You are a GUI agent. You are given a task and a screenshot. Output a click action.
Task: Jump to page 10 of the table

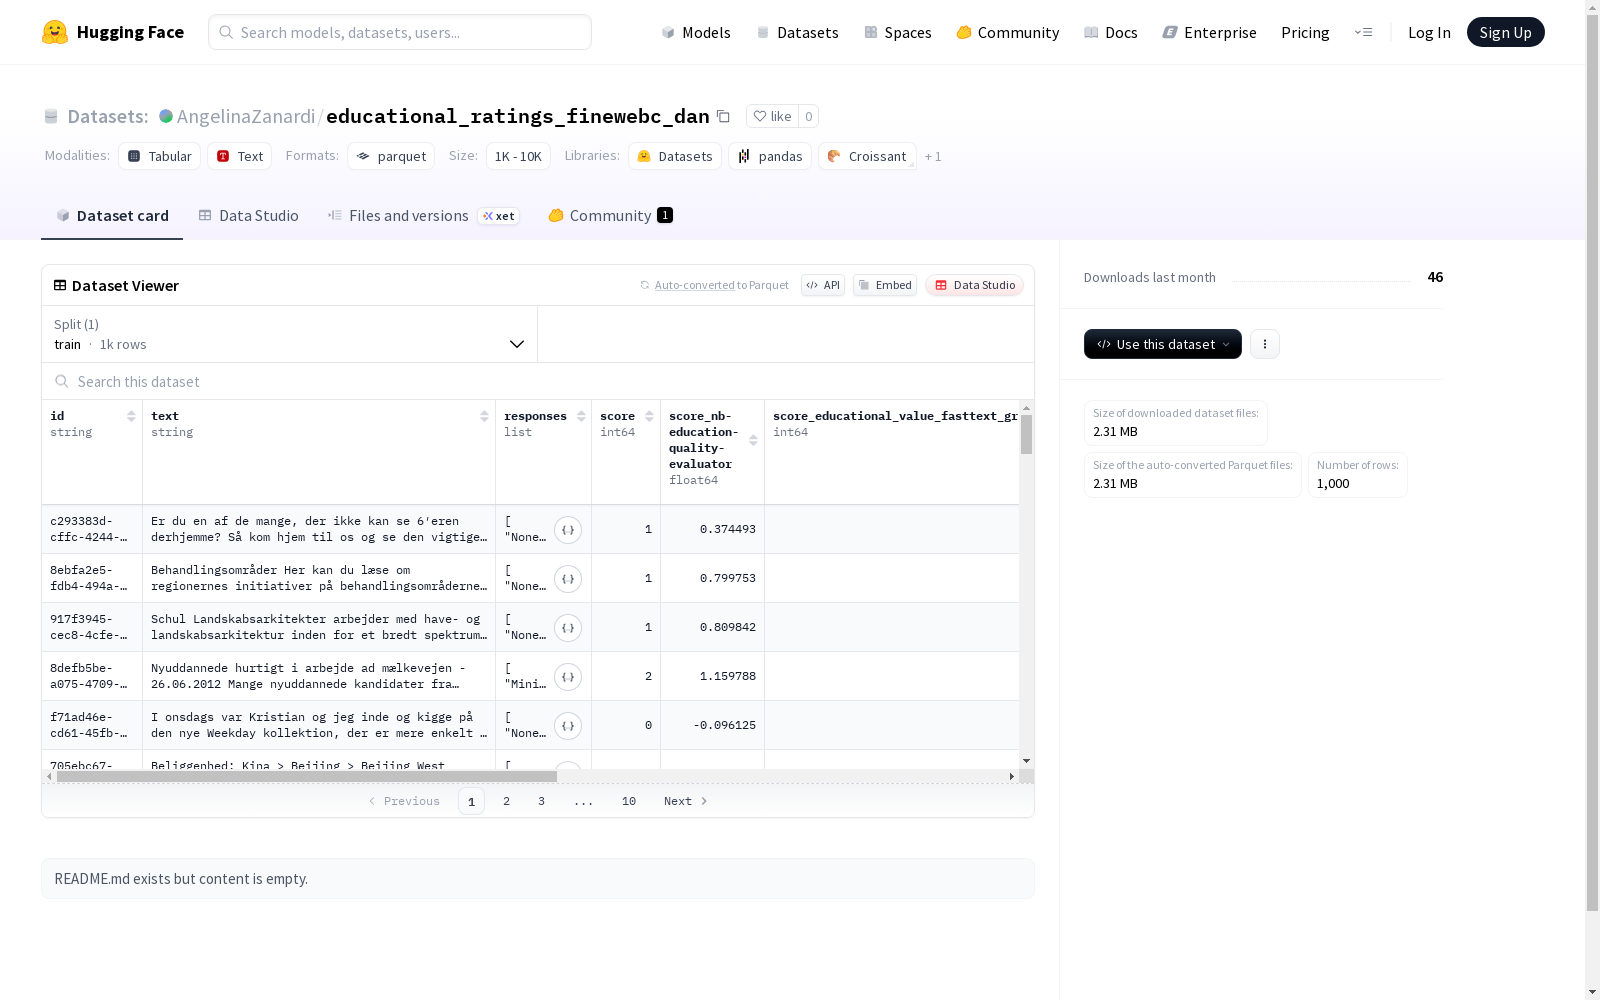(x=629, y=801)
